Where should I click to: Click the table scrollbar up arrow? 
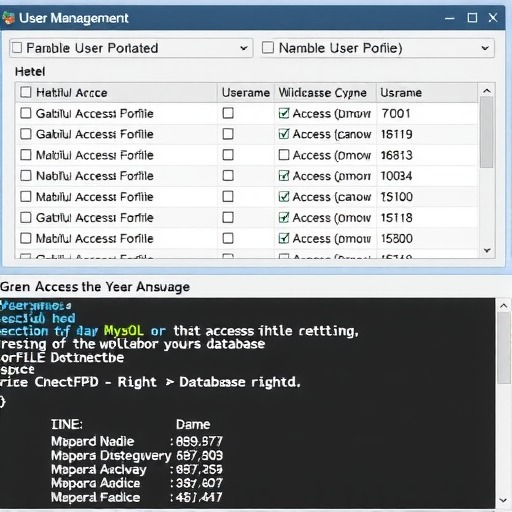[487, 91]
